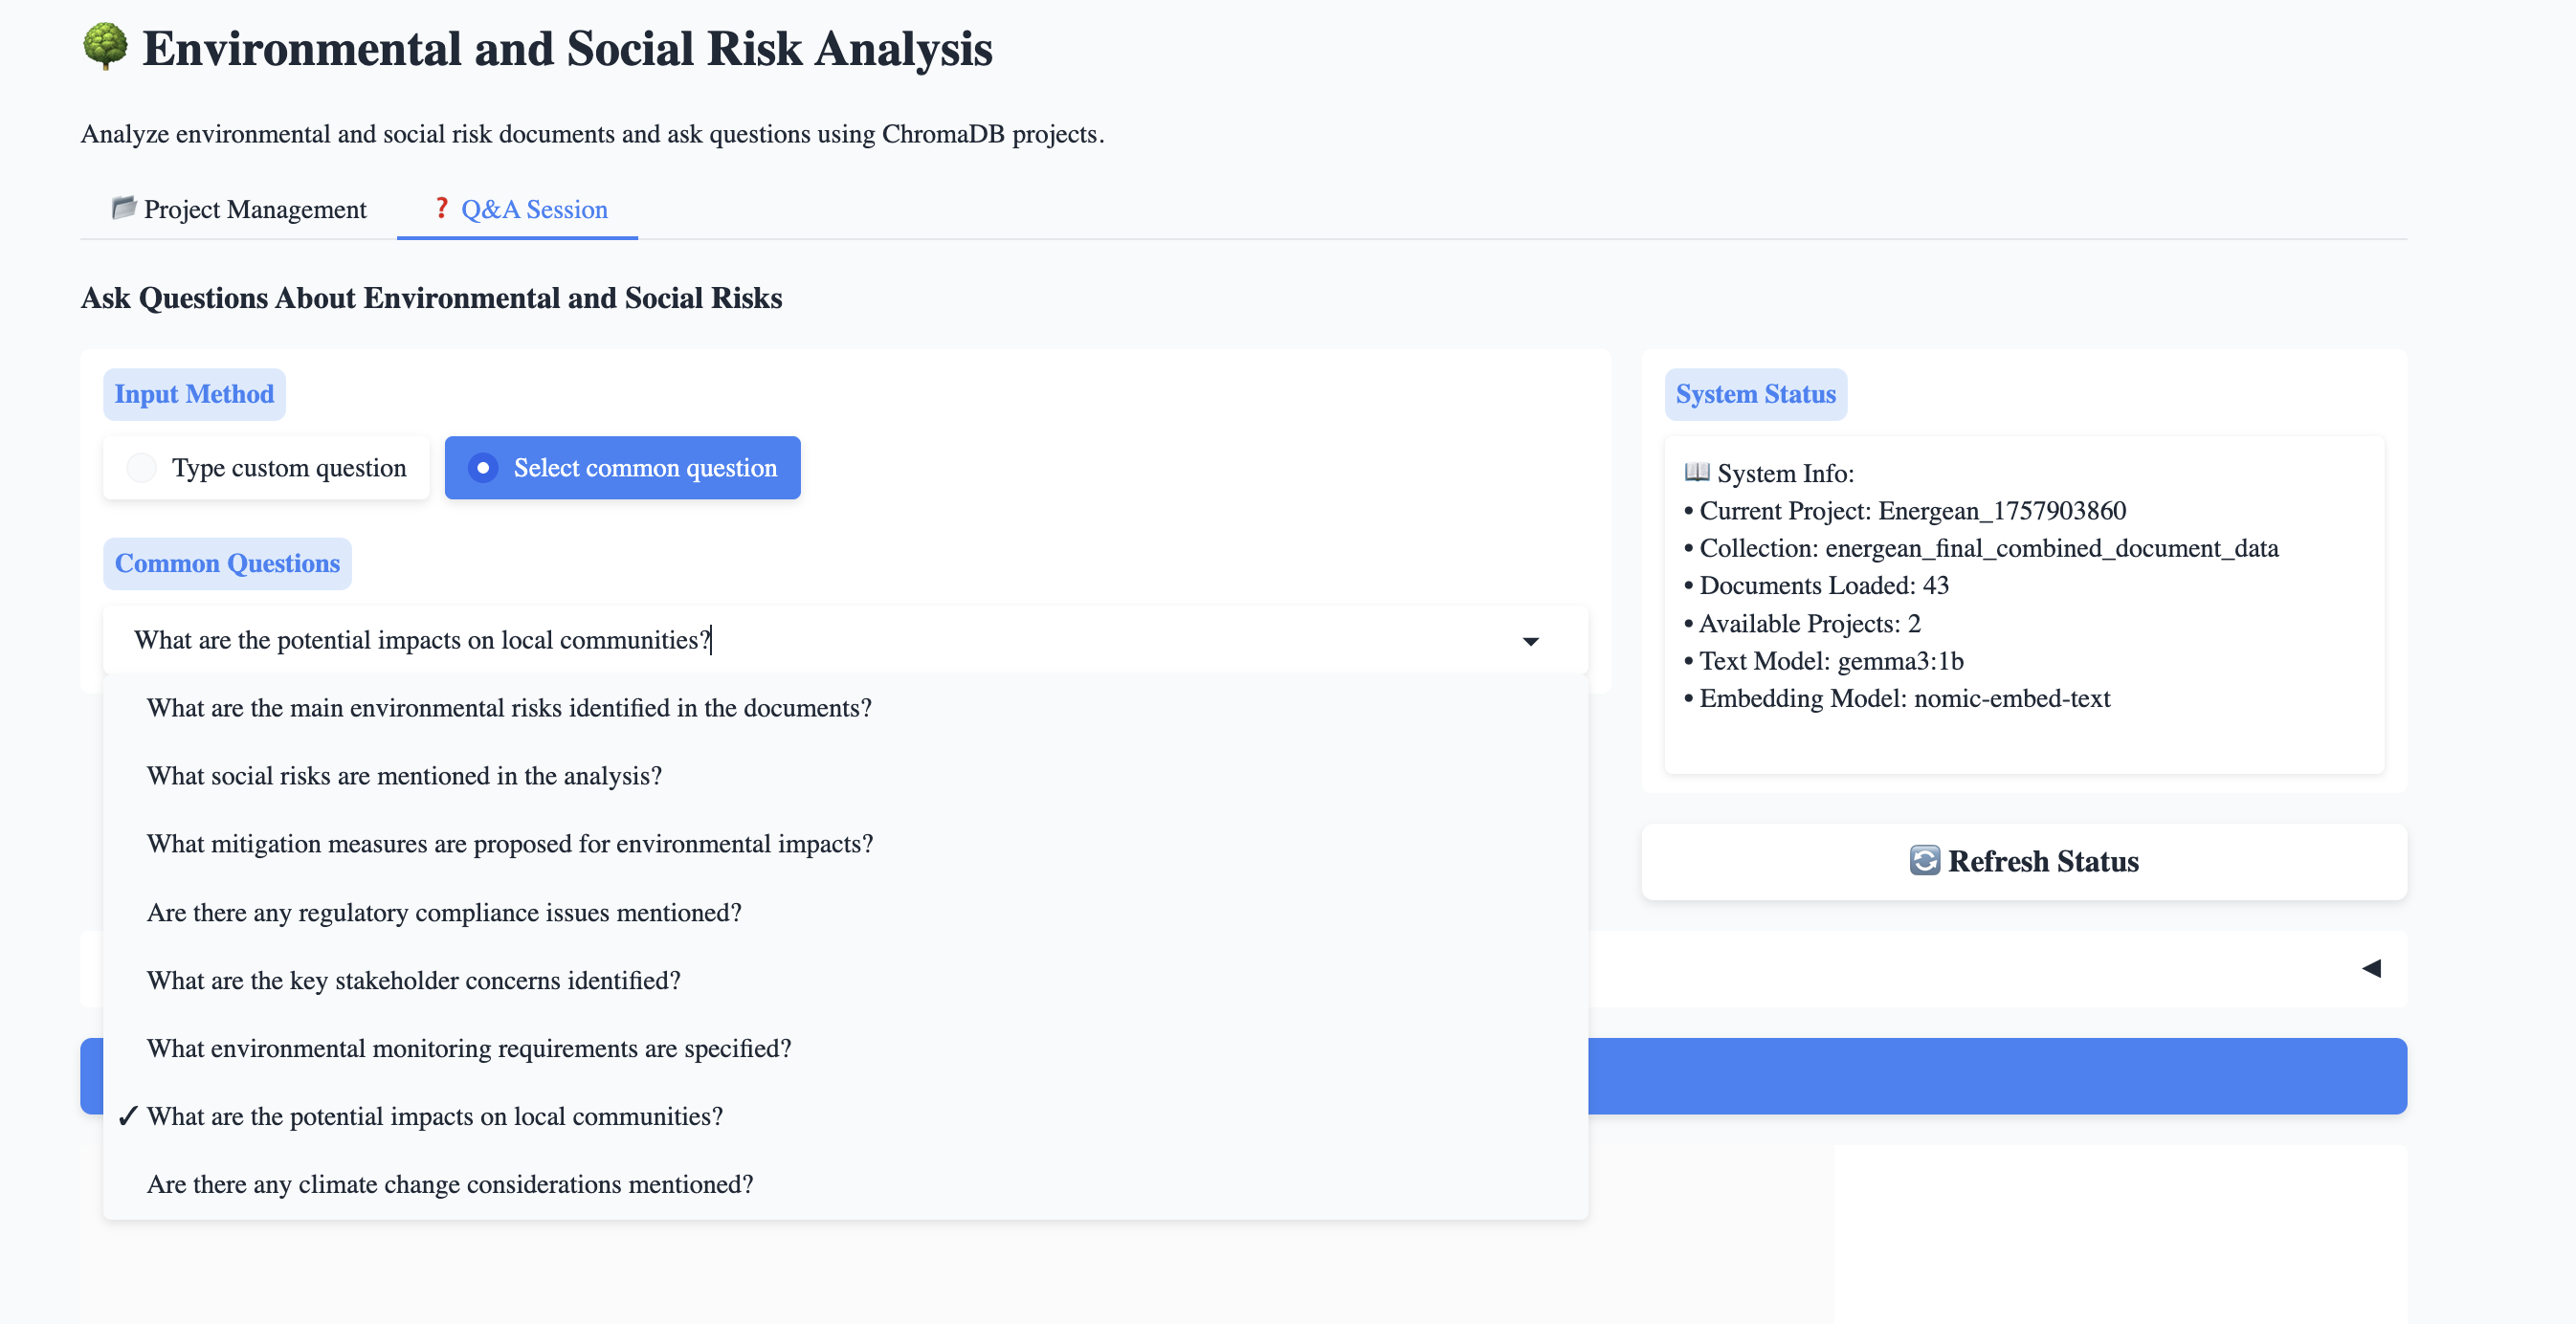Open the Common Questions dropdown list
The width and height of the screenshot is (2576, 1324).
[800, 640]
